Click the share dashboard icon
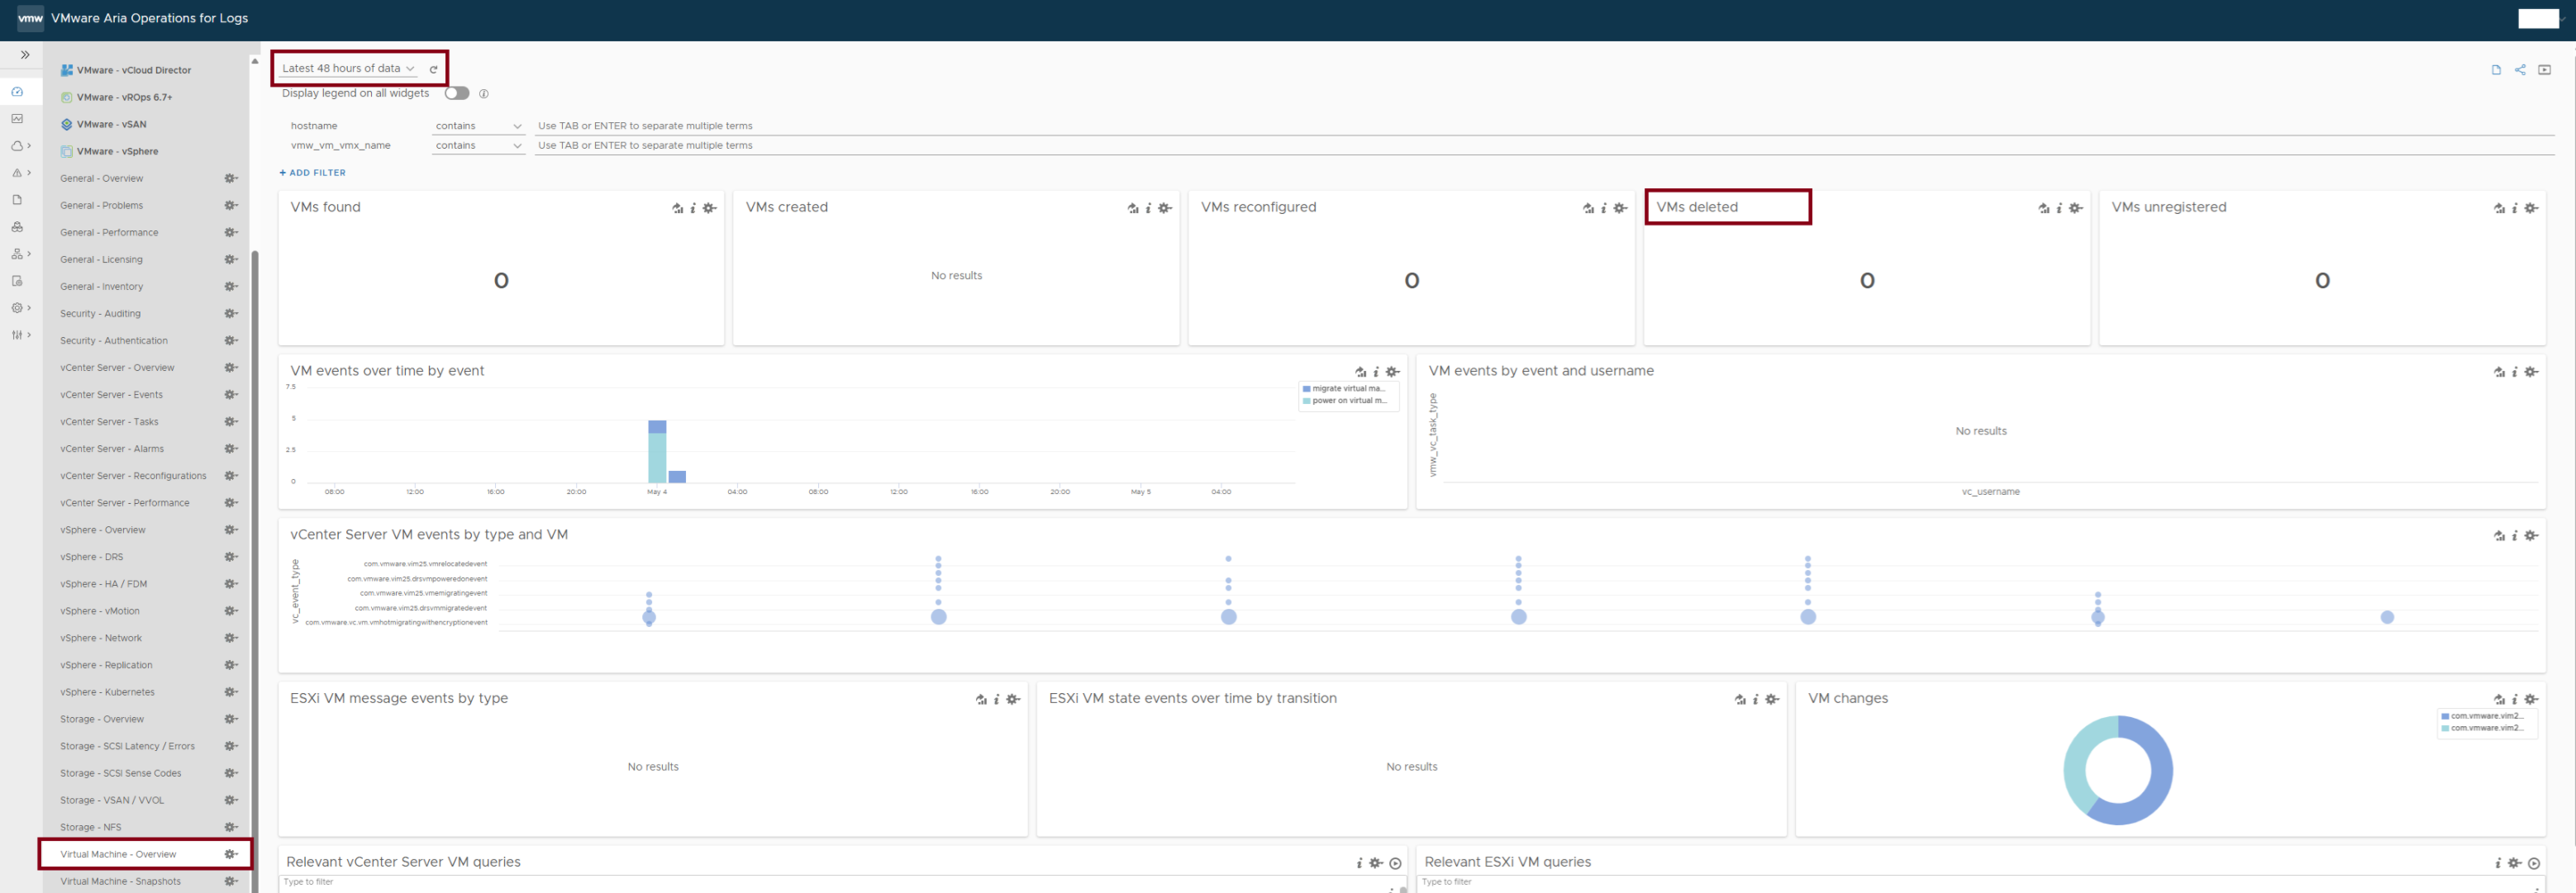This screenshot has height=893, width=2576. coord(2520,70)
